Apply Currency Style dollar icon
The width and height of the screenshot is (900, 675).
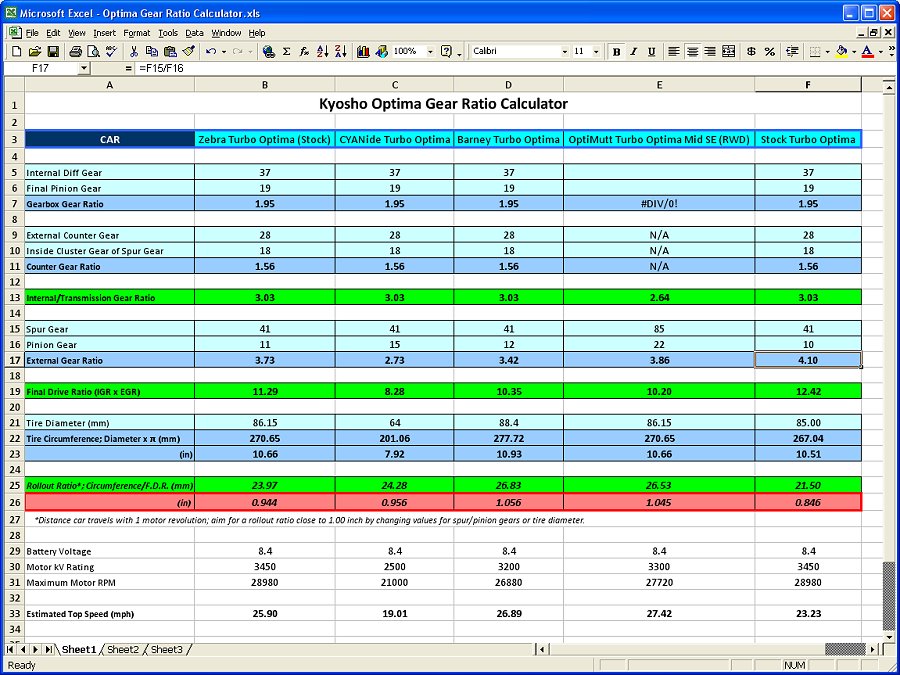pos(751,52)
